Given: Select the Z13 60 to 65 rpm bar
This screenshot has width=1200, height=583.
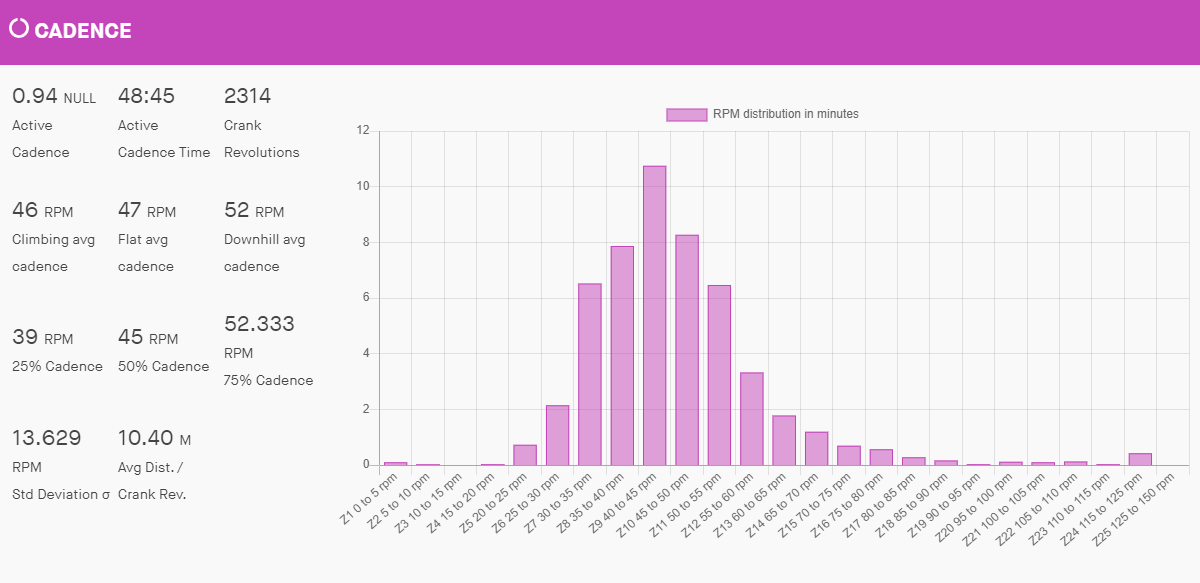Looking at the screenshot, I should (x=784, y=440).
